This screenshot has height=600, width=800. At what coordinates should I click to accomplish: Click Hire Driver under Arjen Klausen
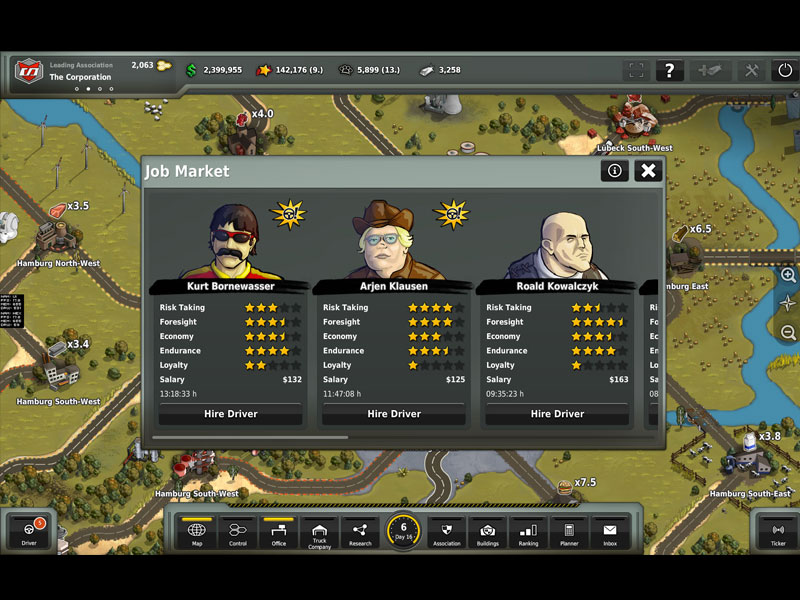(x=393, y=414)
